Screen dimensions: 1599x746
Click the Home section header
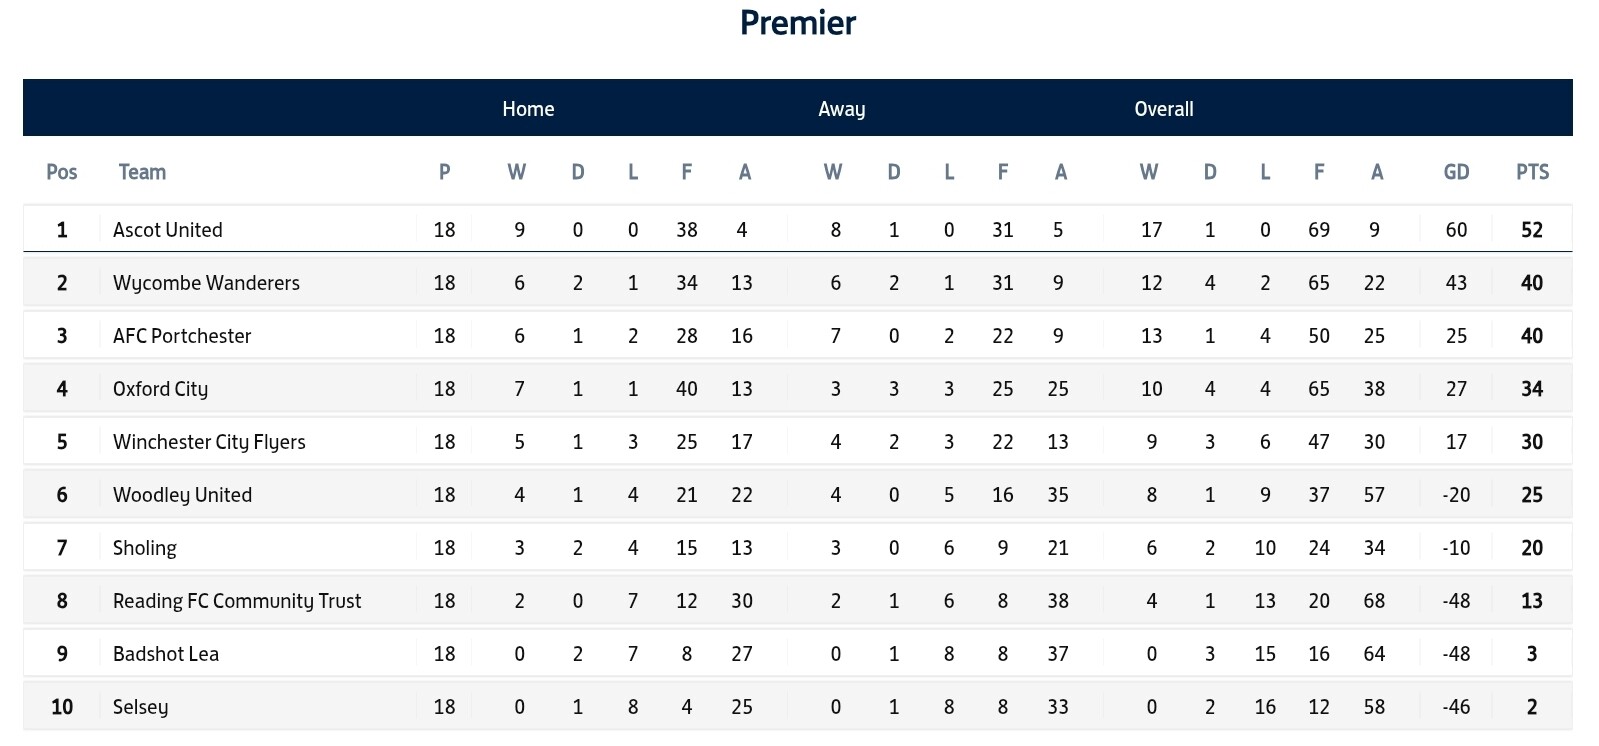[528, 109]
